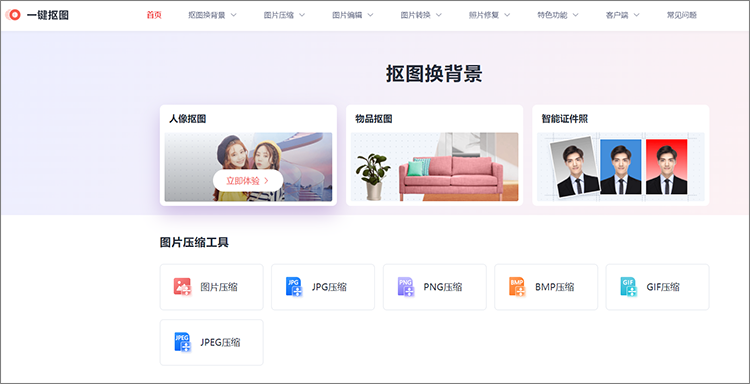The image size is (750, 384).
Task: Expand the chevron next to 抠图换背景
Action: point(233,15)
